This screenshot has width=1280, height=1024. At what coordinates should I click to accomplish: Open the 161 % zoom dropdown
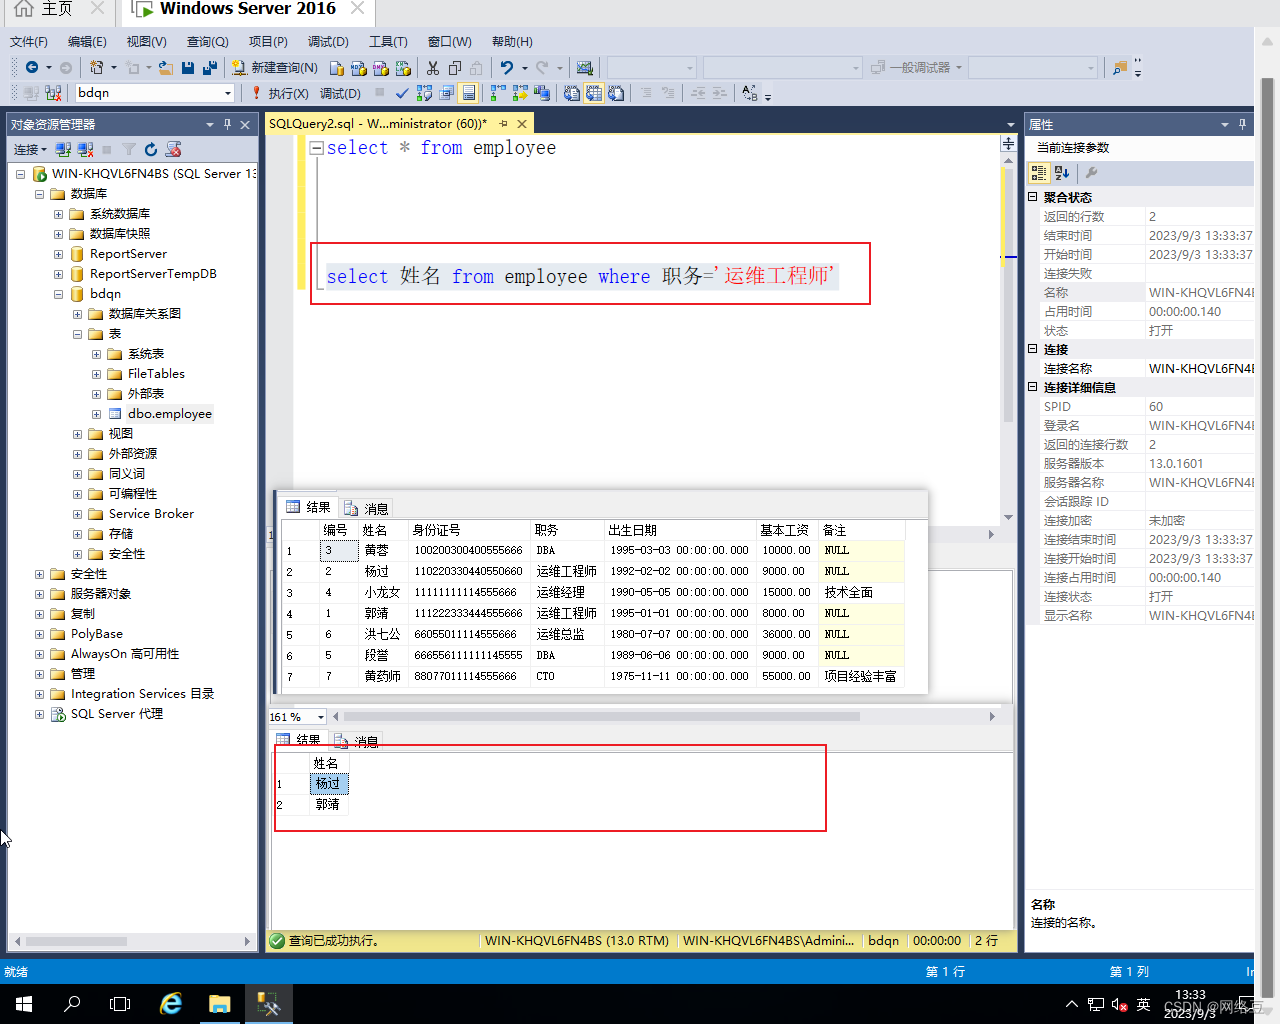pyautogui.click(x=321, y=717)
